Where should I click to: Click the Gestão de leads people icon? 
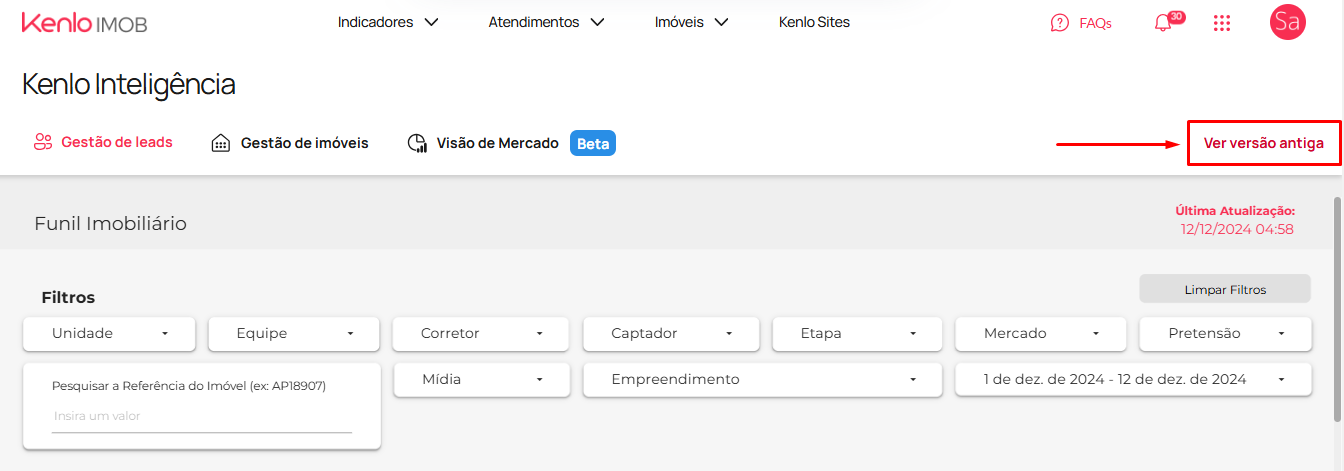coord(42,142)
